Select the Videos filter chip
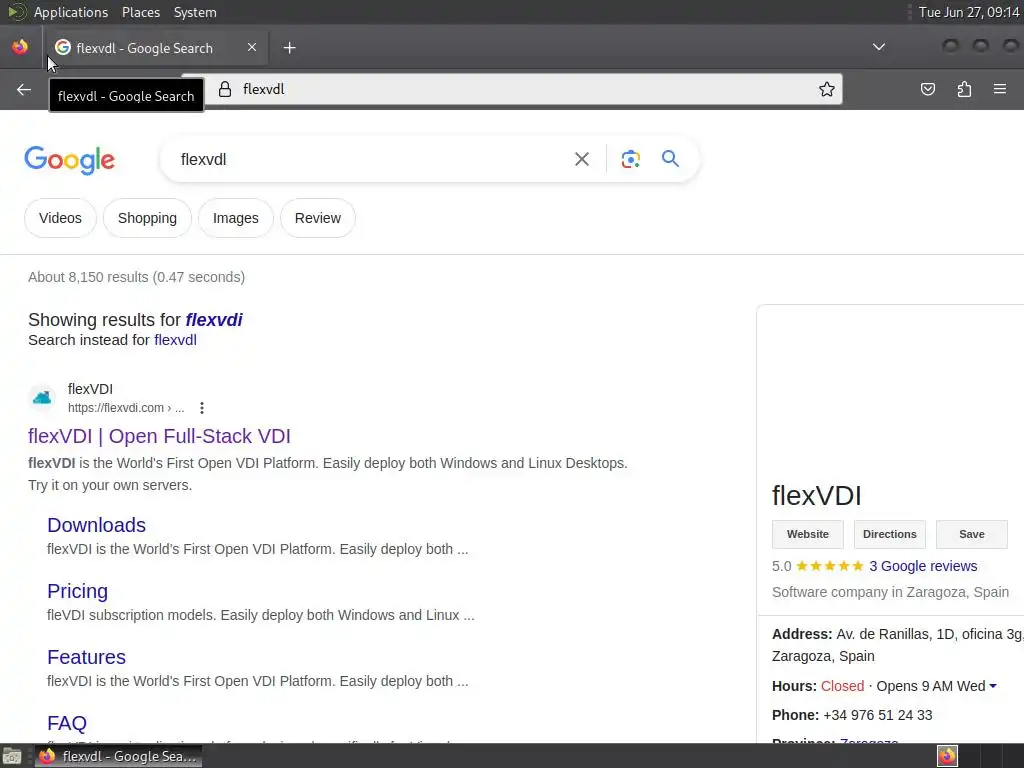The image size is (1024, 768). coord(60,218)
